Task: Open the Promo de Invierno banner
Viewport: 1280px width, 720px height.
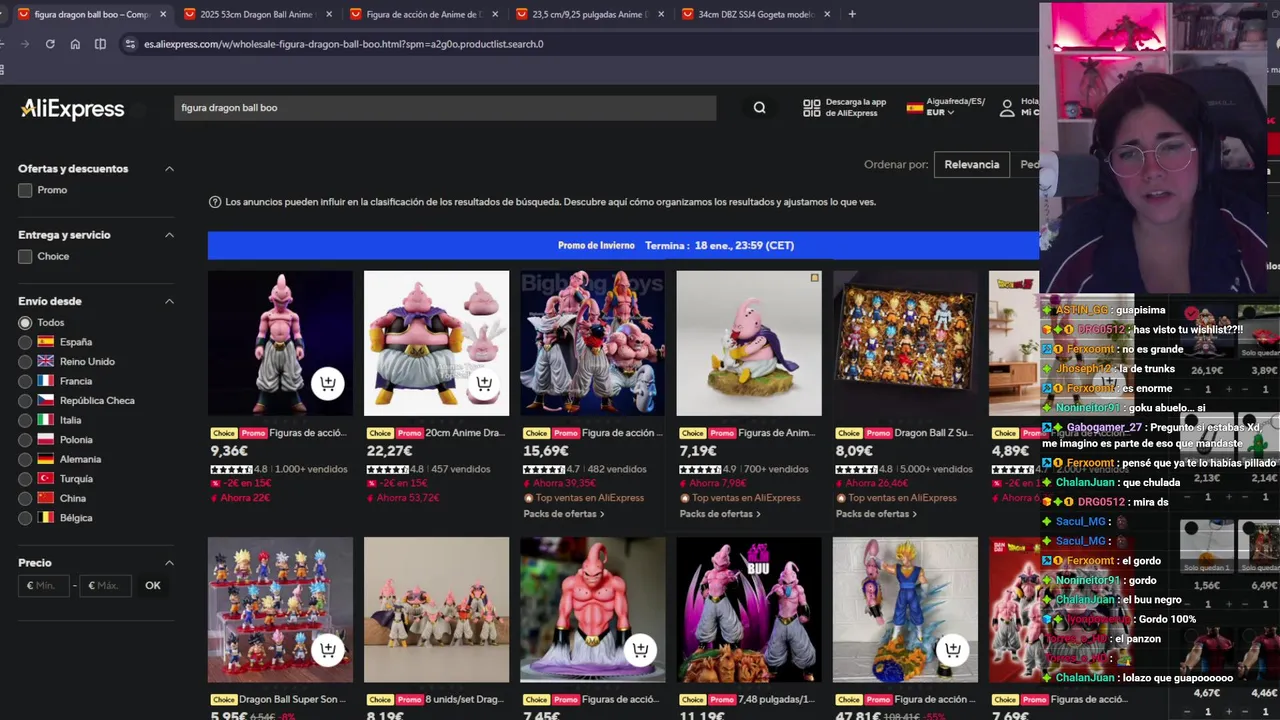Action: (623, 245)
